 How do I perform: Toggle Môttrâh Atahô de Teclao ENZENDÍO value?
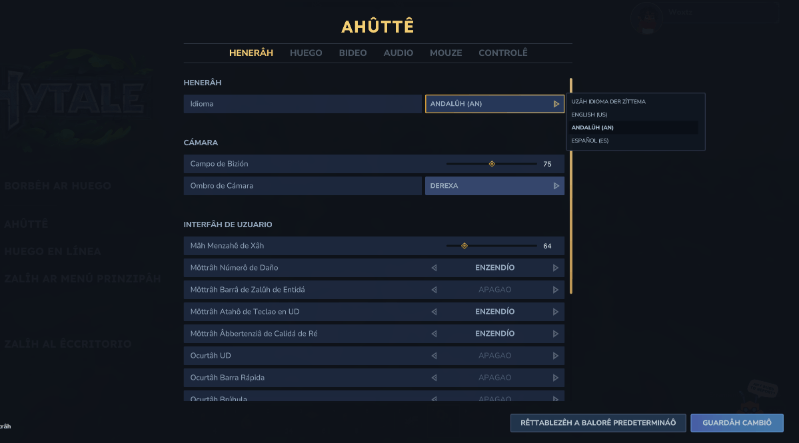[494, 311]
